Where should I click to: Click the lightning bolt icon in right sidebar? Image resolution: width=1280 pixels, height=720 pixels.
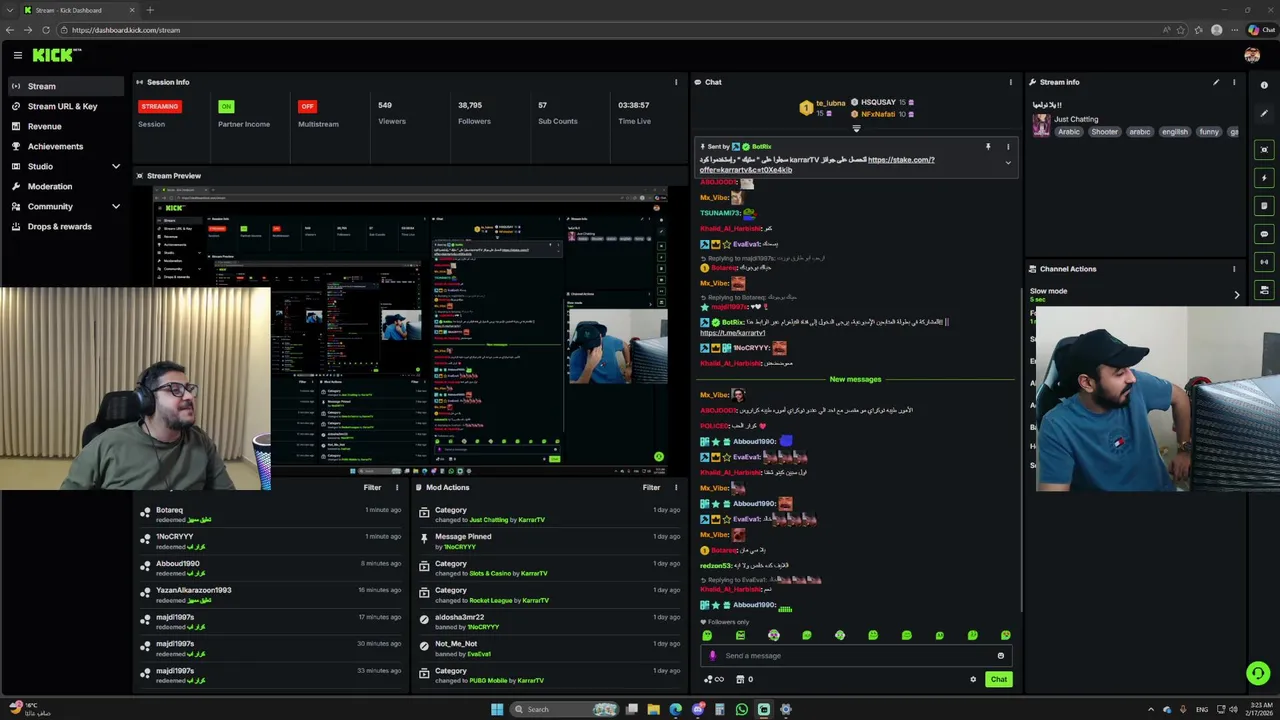[1264, 178]
